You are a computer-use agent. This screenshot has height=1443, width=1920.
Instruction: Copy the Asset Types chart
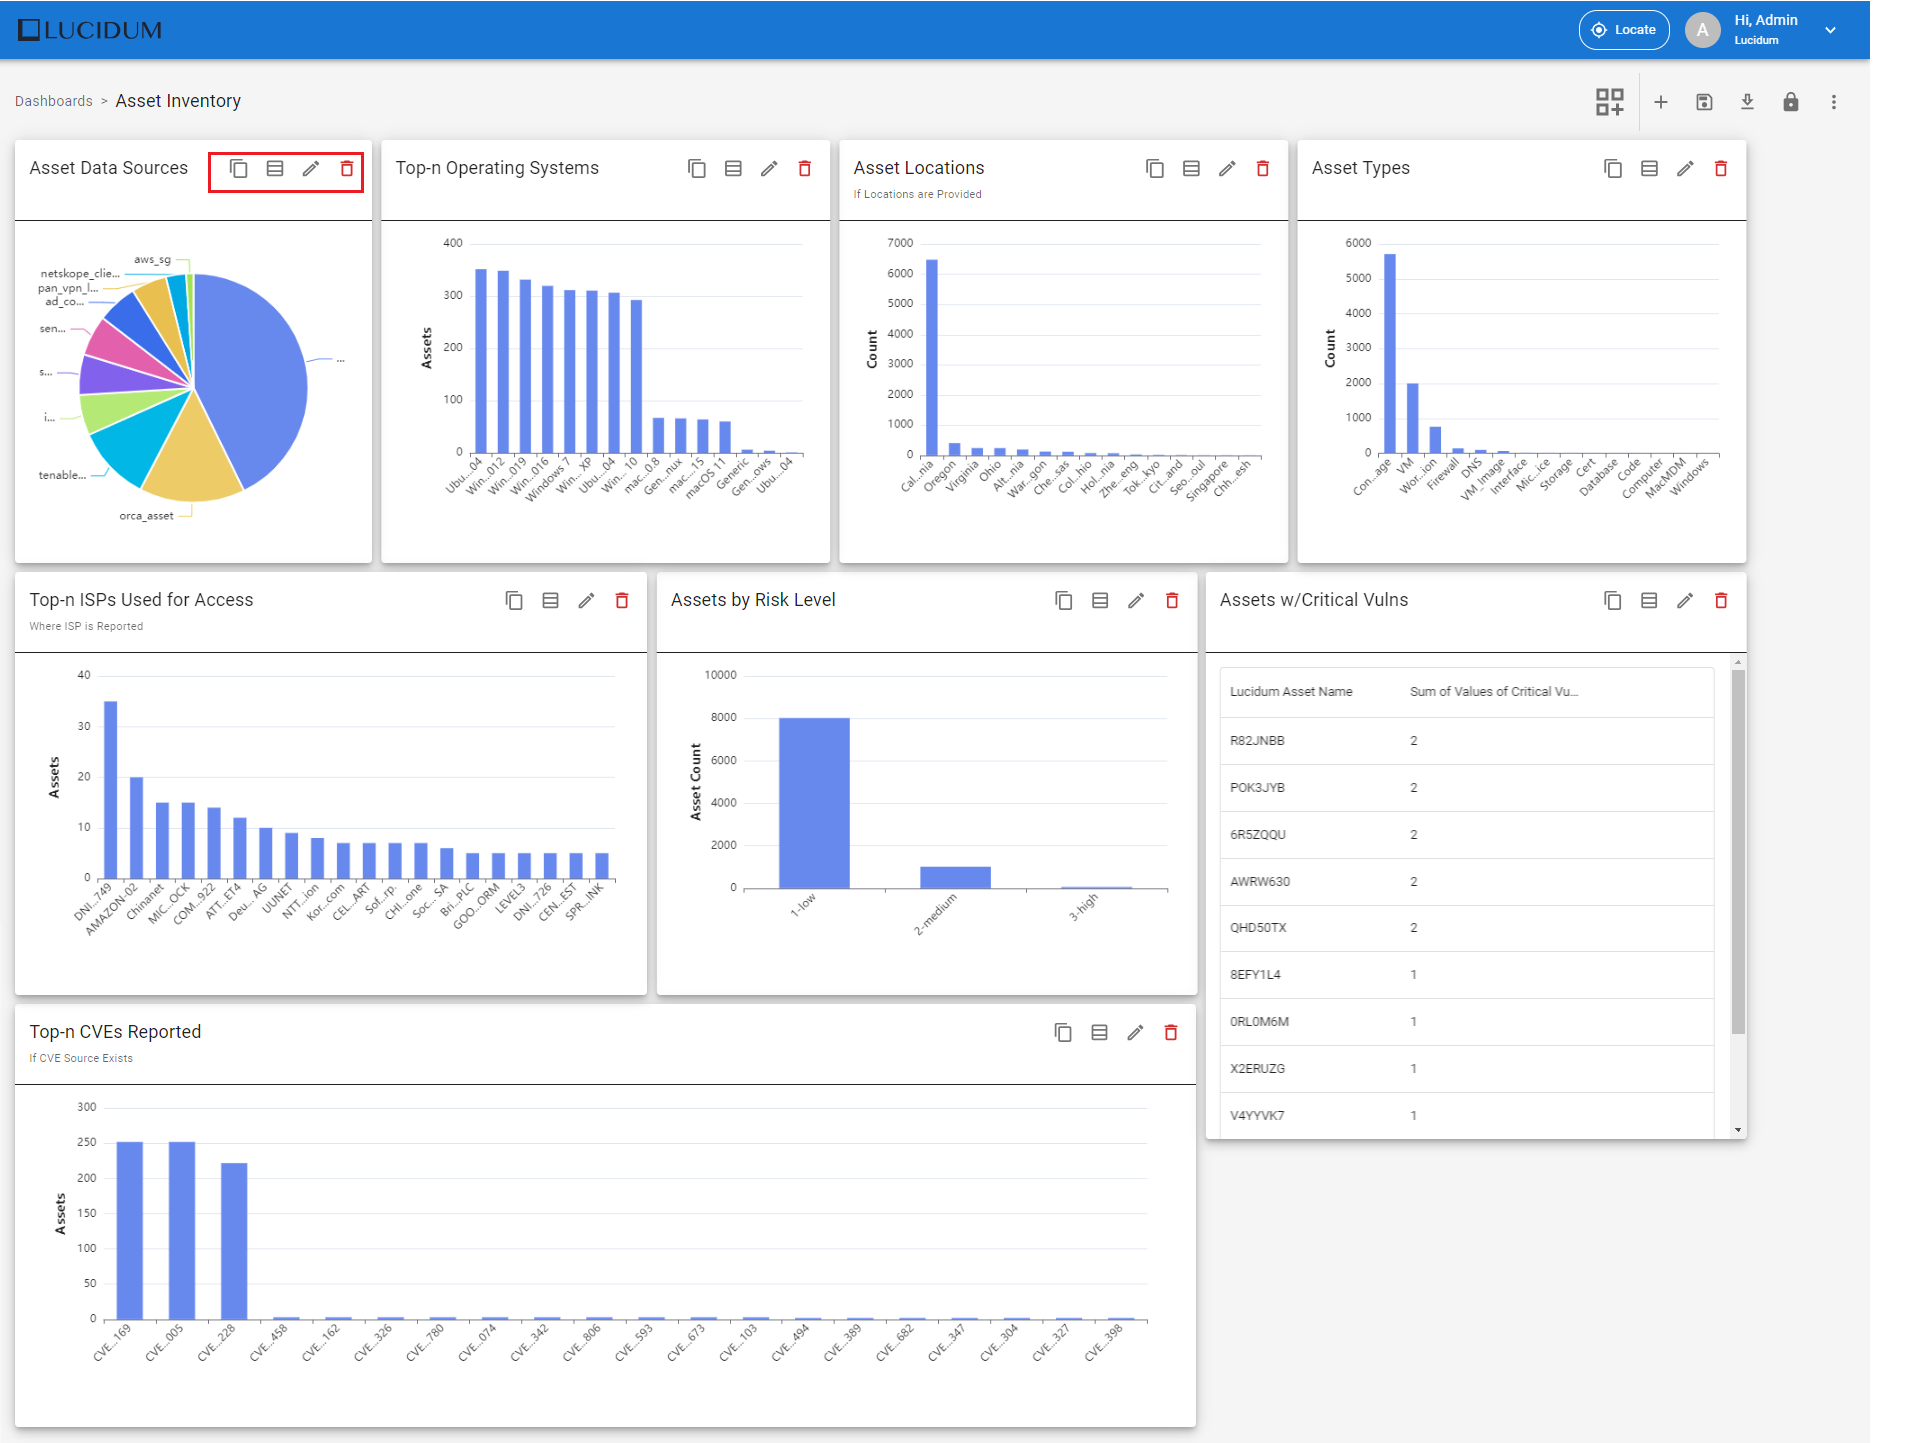[1613, 168]
